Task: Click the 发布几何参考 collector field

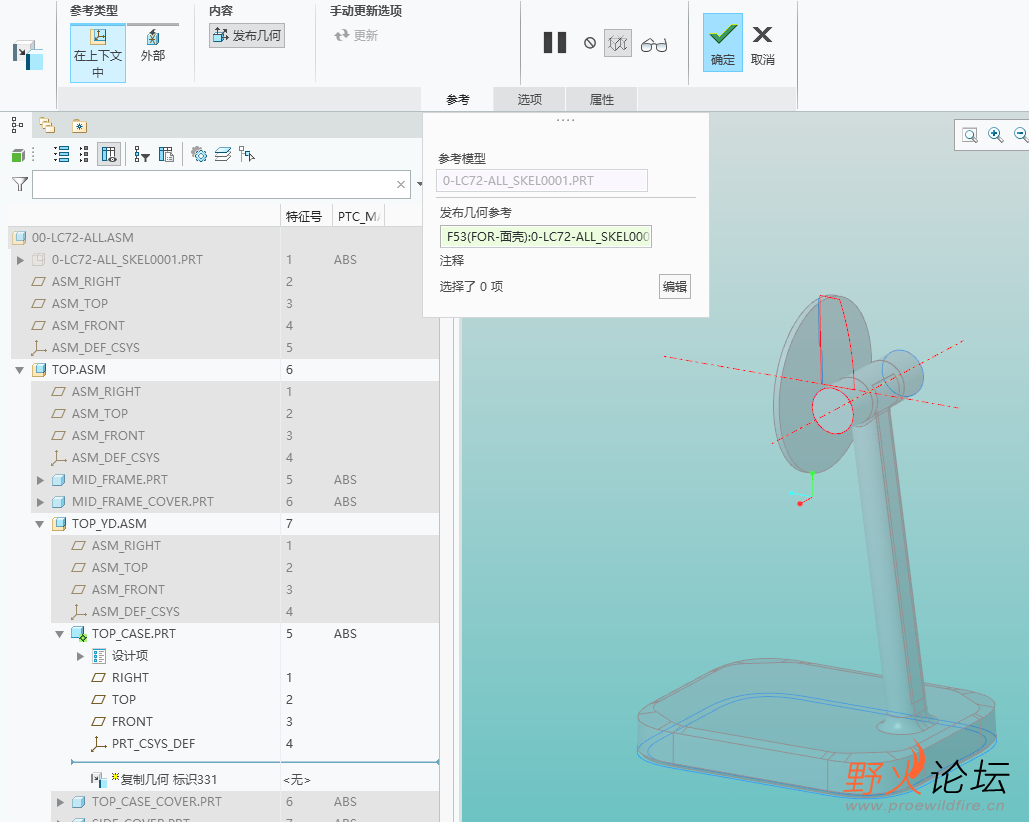Action: (x=546, y=237)
